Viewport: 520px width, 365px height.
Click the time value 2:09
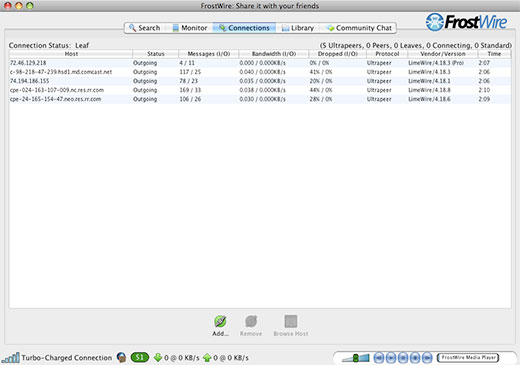tap(484, 99)
